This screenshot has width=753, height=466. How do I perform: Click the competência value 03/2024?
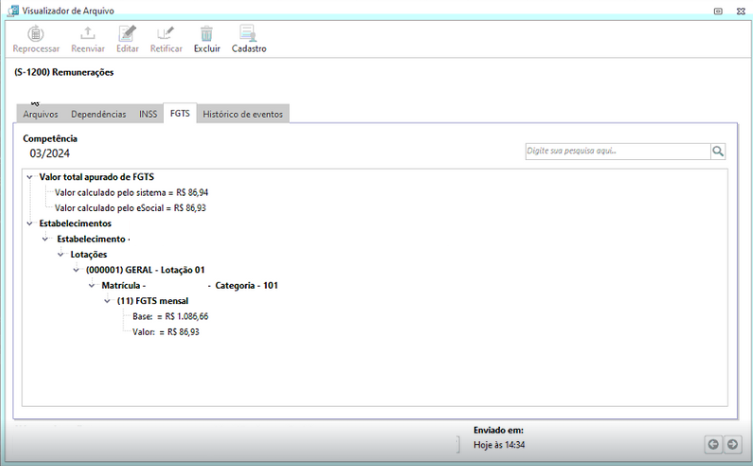49,154
